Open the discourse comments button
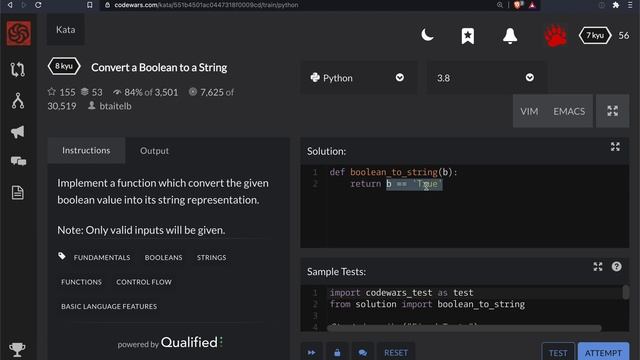The image size is (640, 360). [362, 353]
